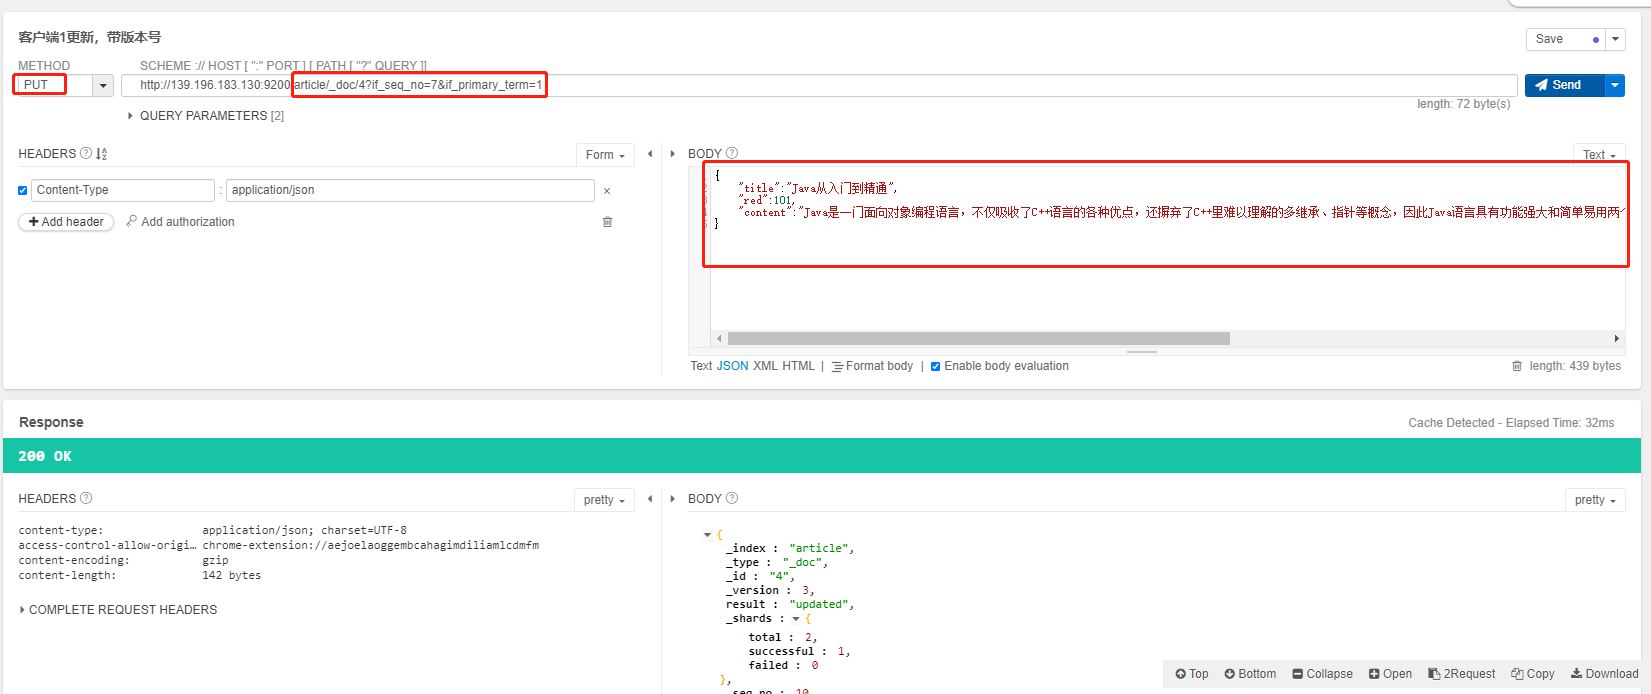Click the request title text at the top of the request
This screenshot has width=1651, height=694.
pos(90,37)
